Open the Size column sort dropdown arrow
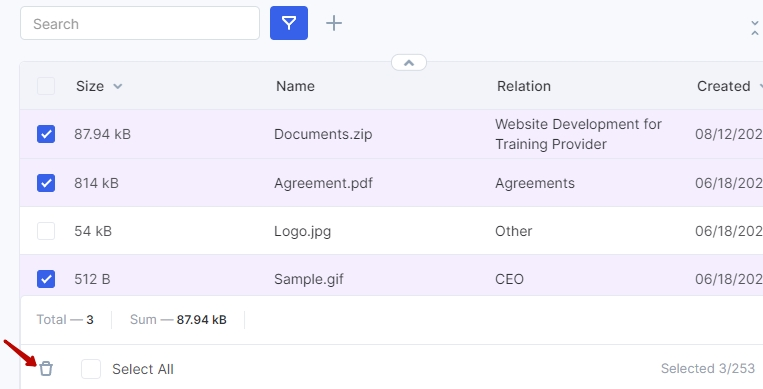 pyautogui.click(x=118, y=86)
